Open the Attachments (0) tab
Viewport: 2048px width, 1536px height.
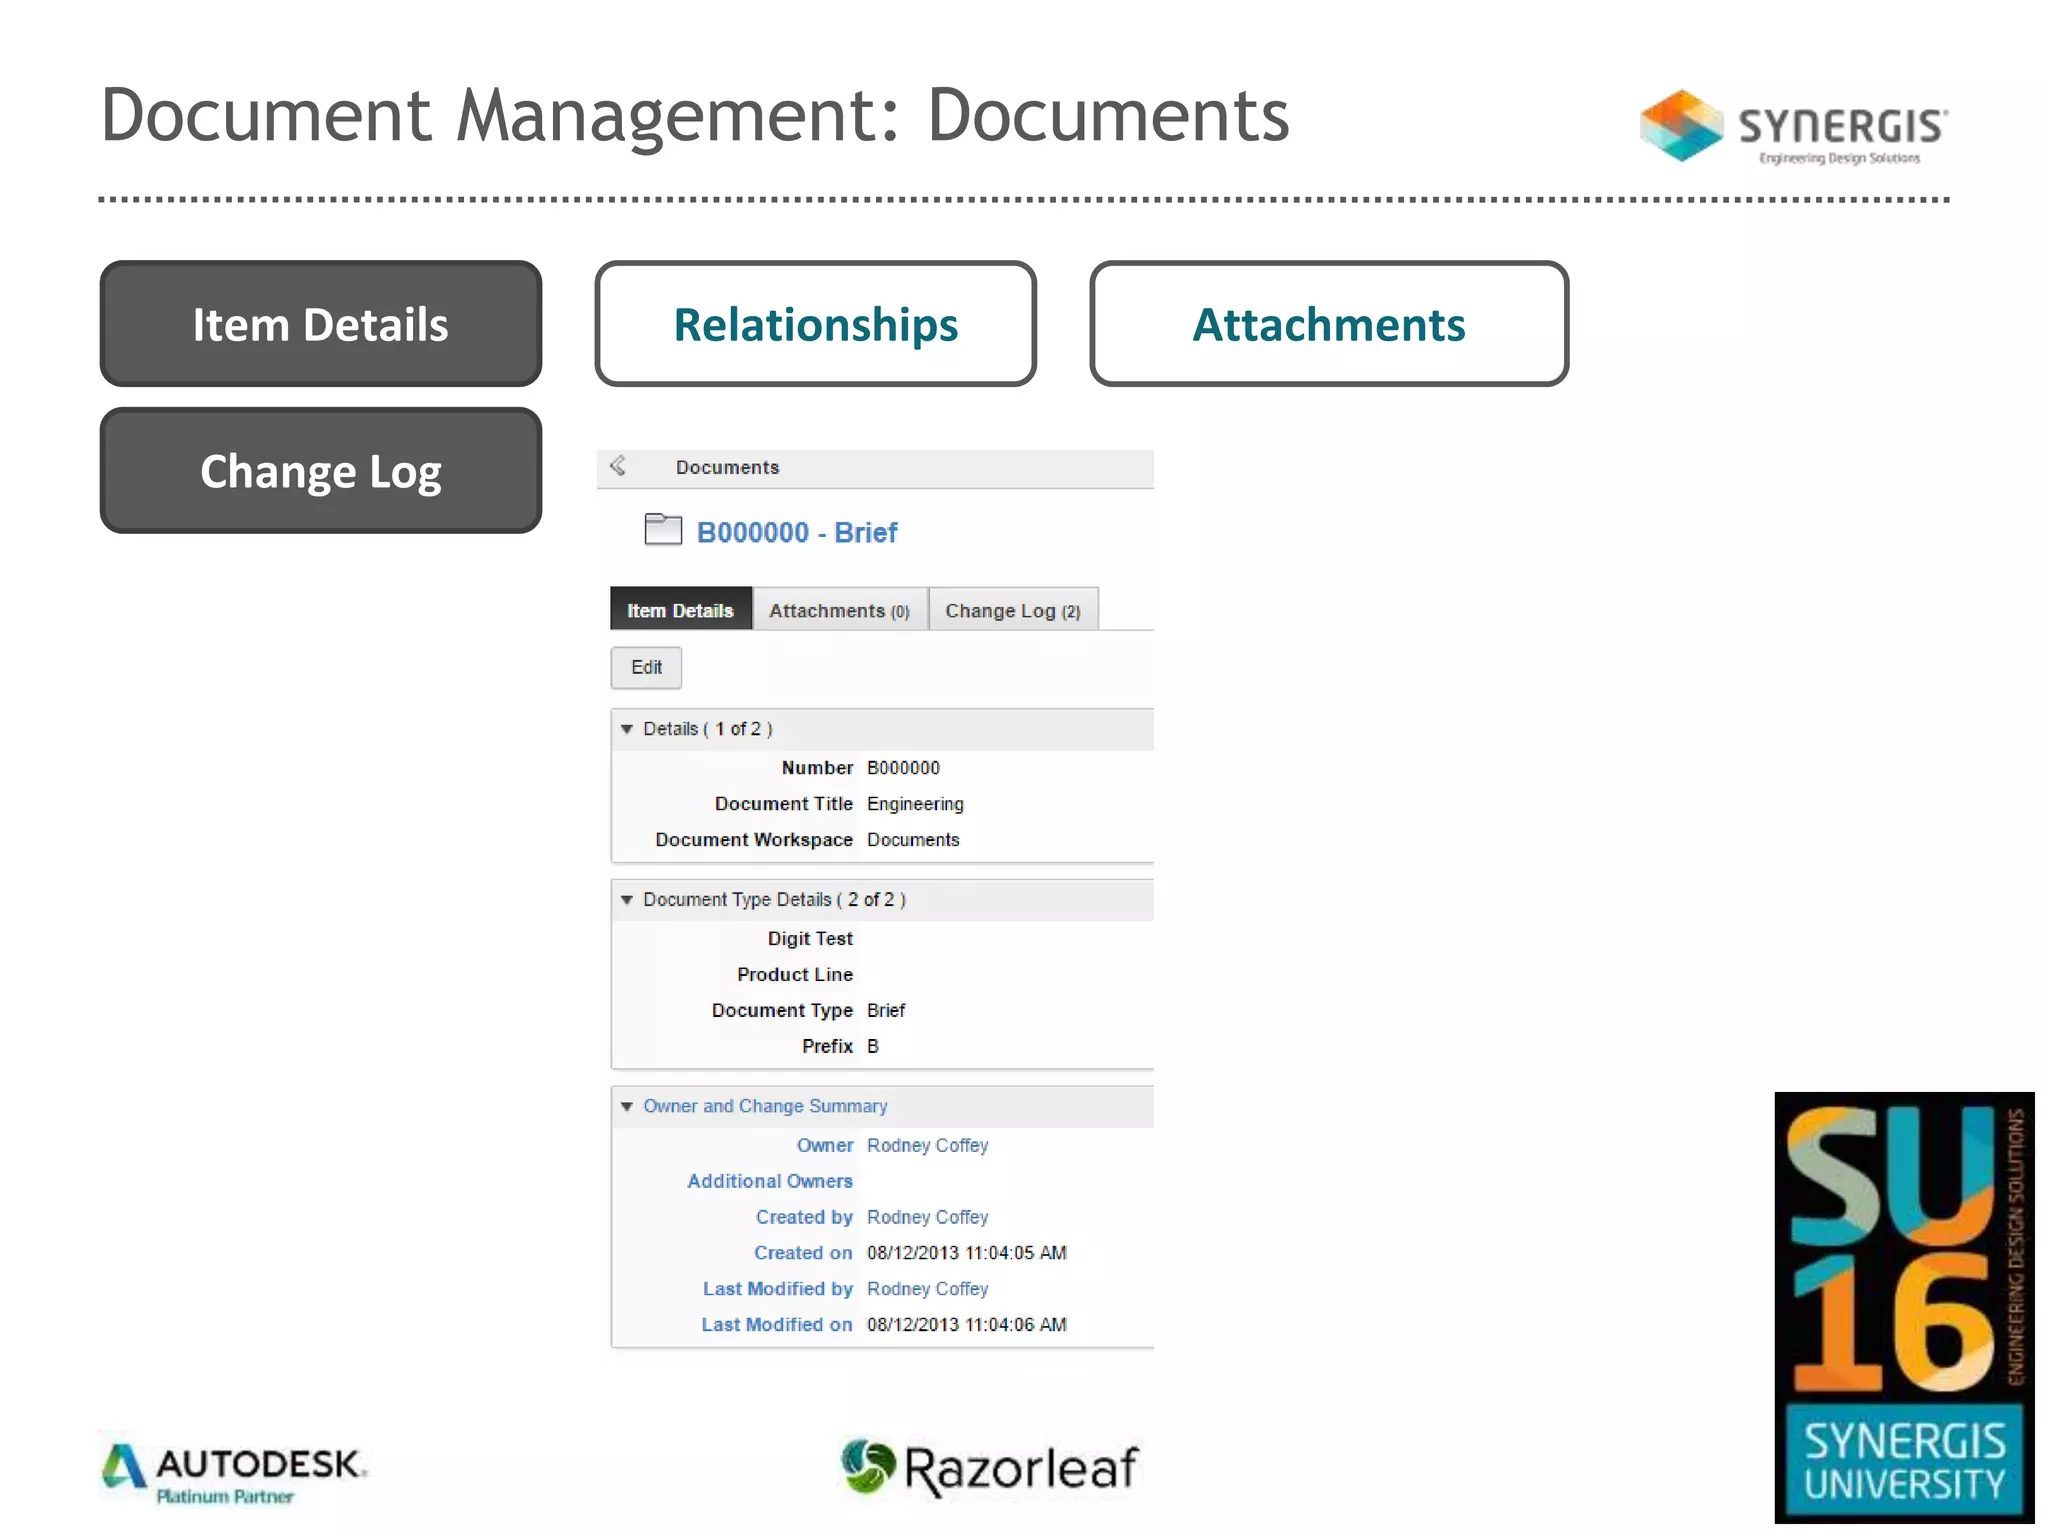tap(840, 610)
